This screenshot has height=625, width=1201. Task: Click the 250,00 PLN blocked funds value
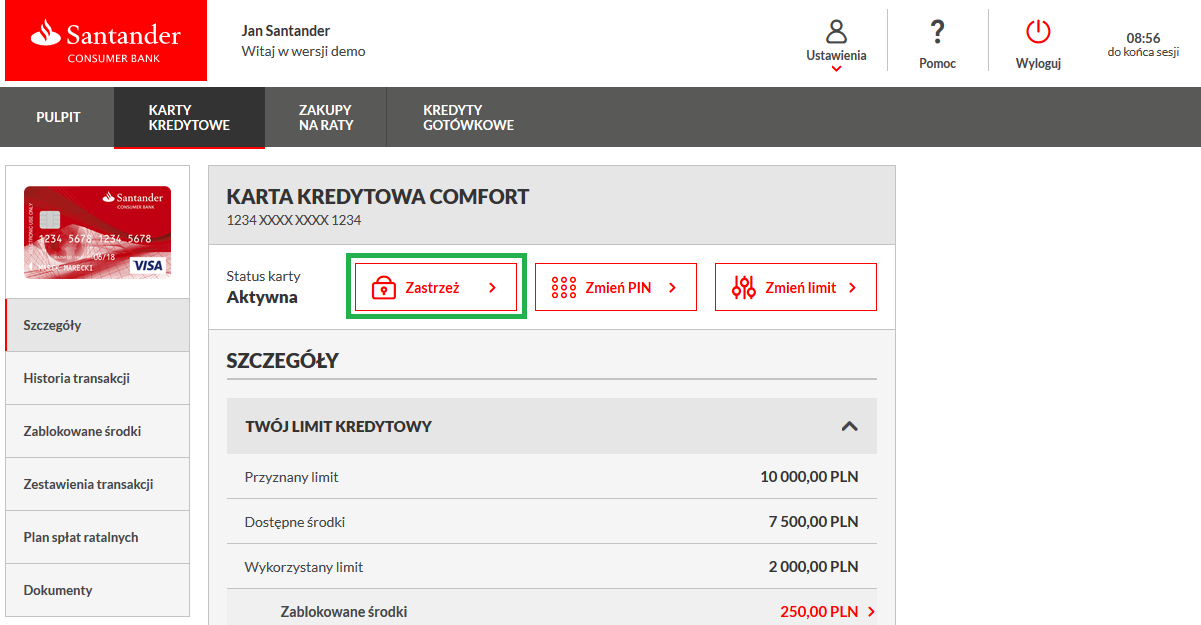[819, 612]
